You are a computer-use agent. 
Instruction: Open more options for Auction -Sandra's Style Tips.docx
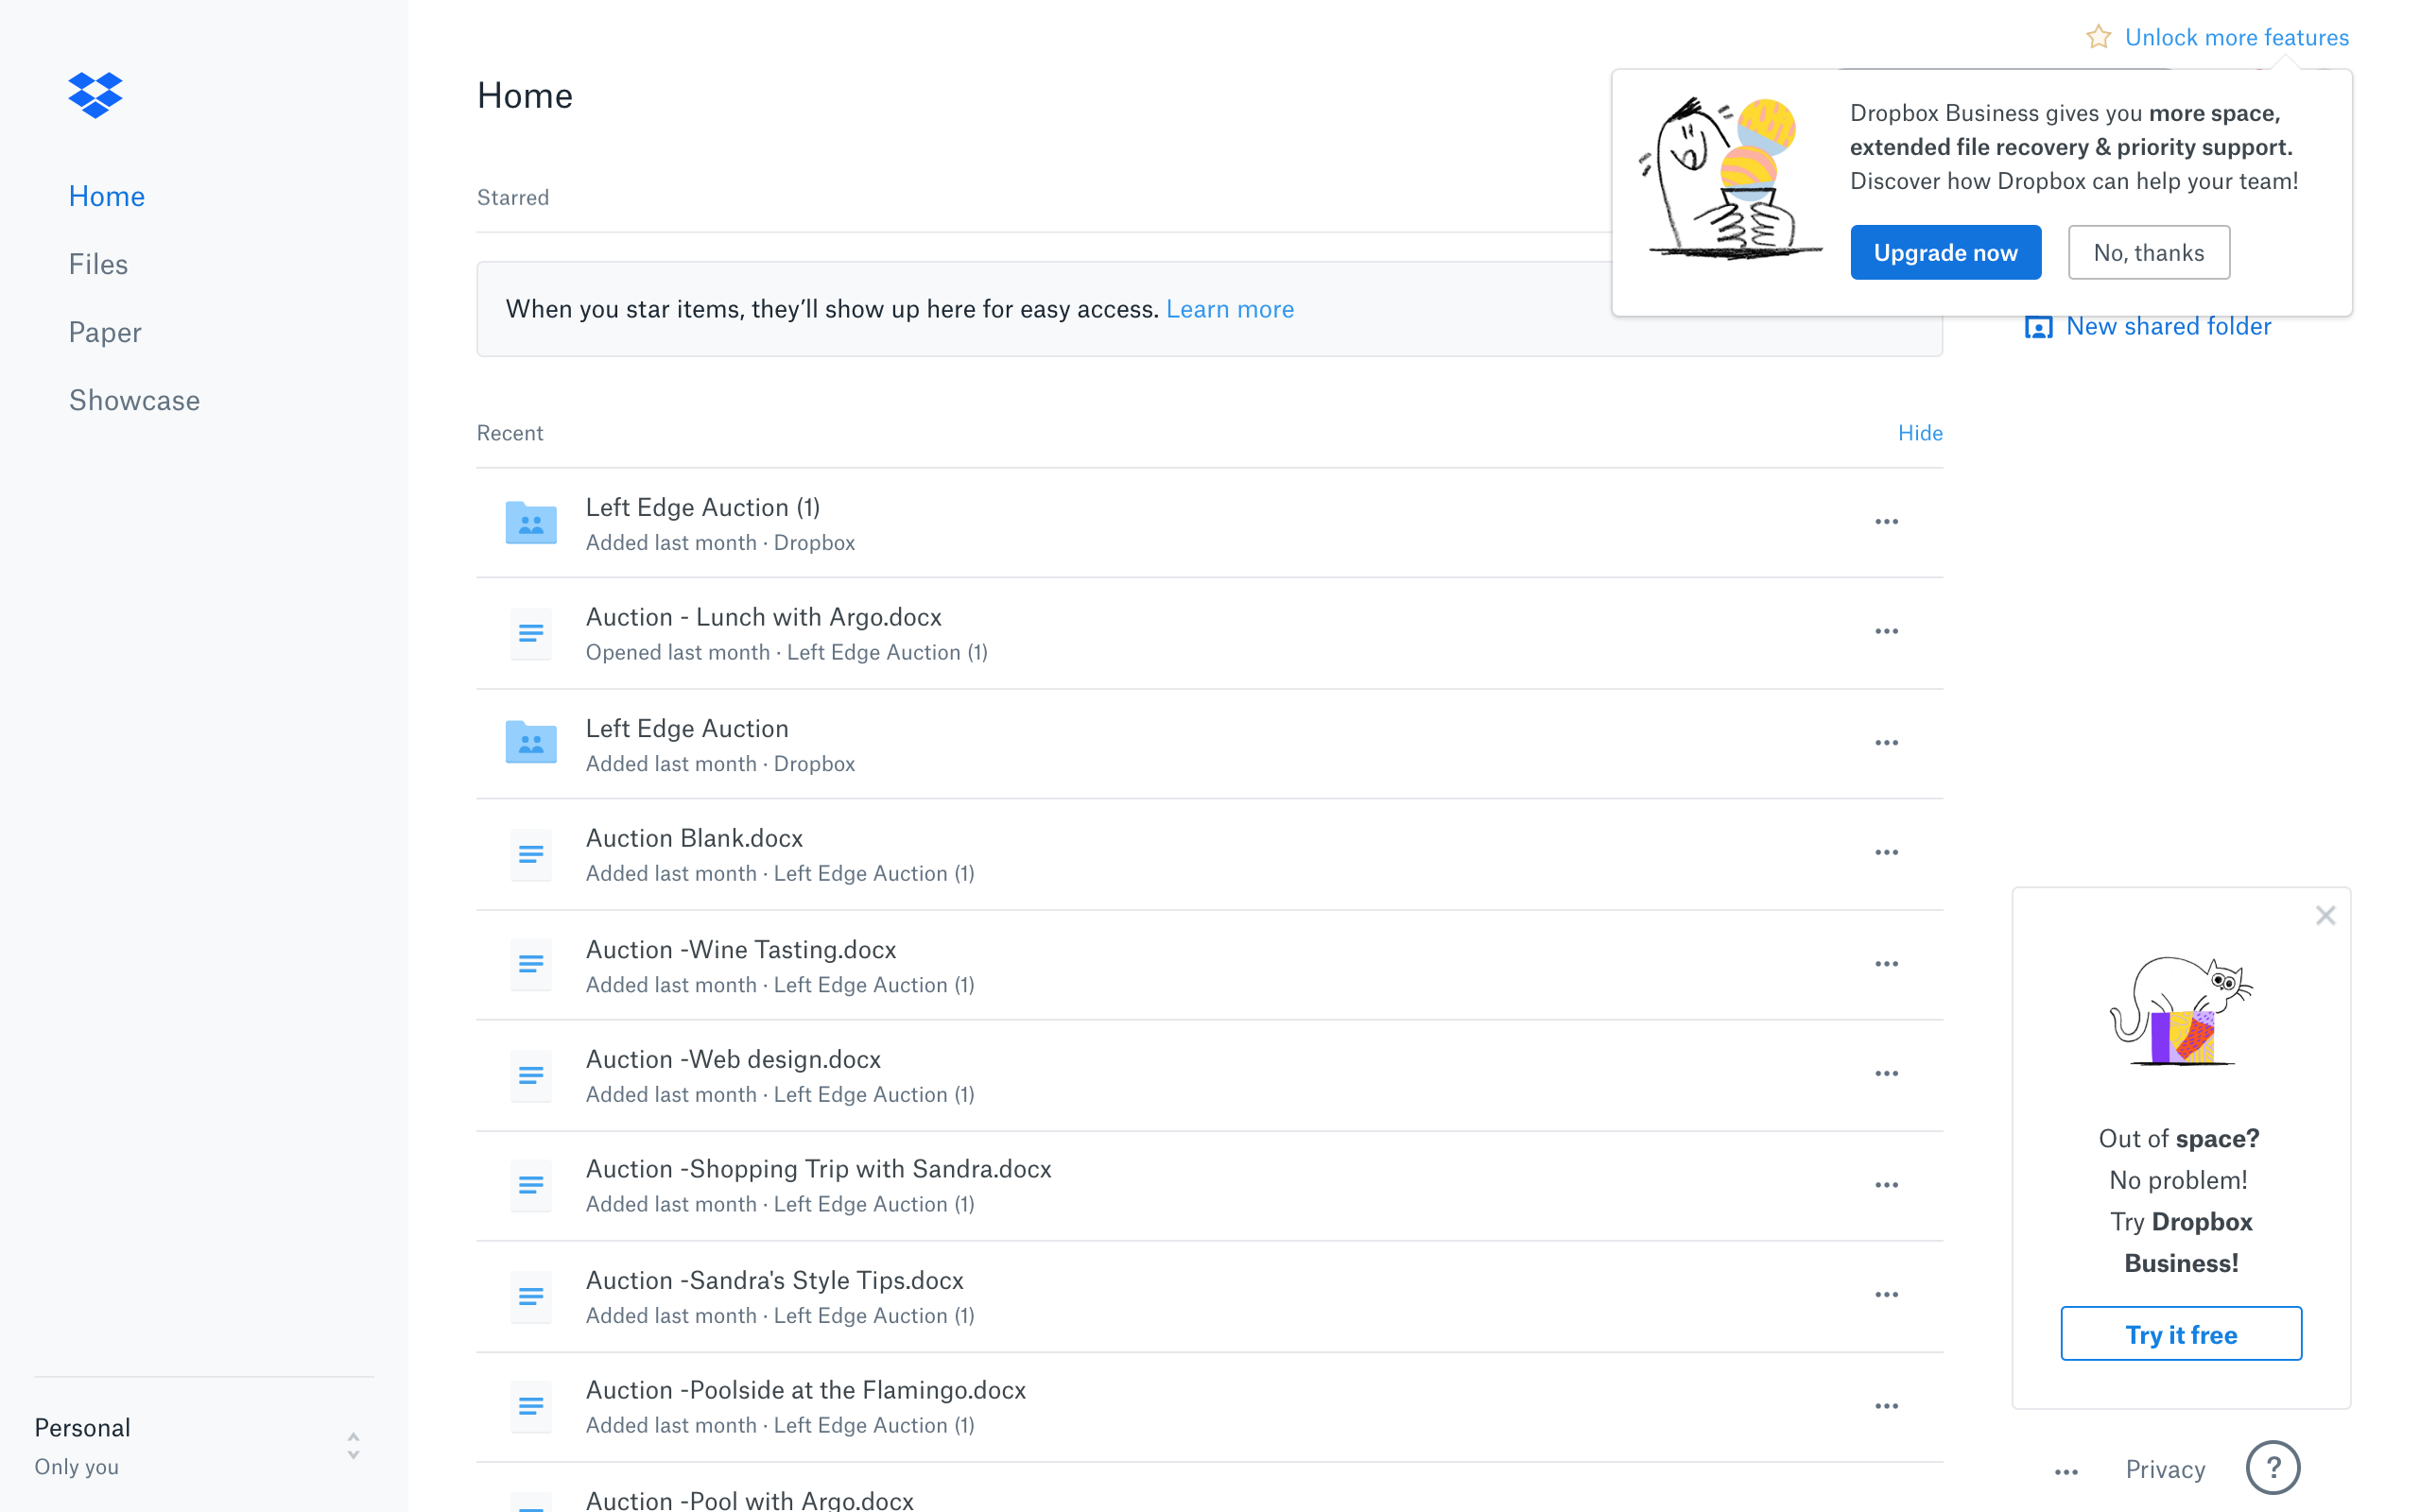tap(1886, 1295)
